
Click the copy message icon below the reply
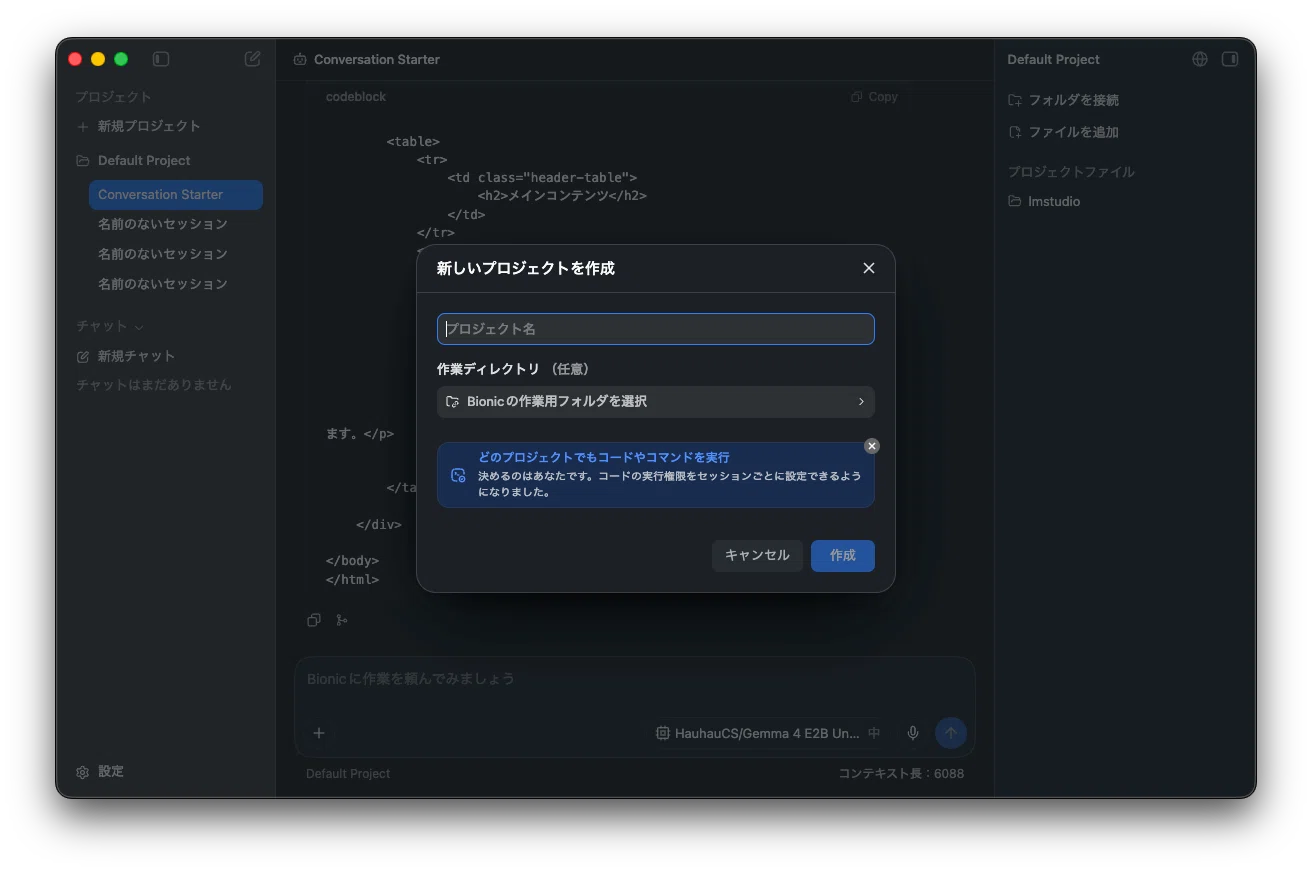point(314,620)
